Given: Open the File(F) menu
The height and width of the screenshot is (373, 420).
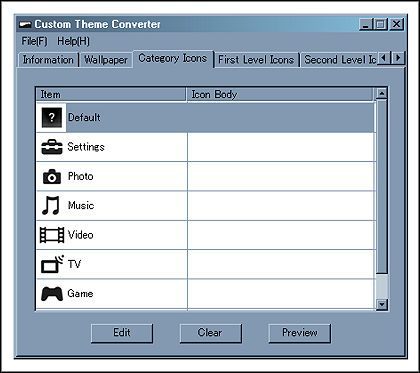Looking at the screenshot, I should [35, 41].
